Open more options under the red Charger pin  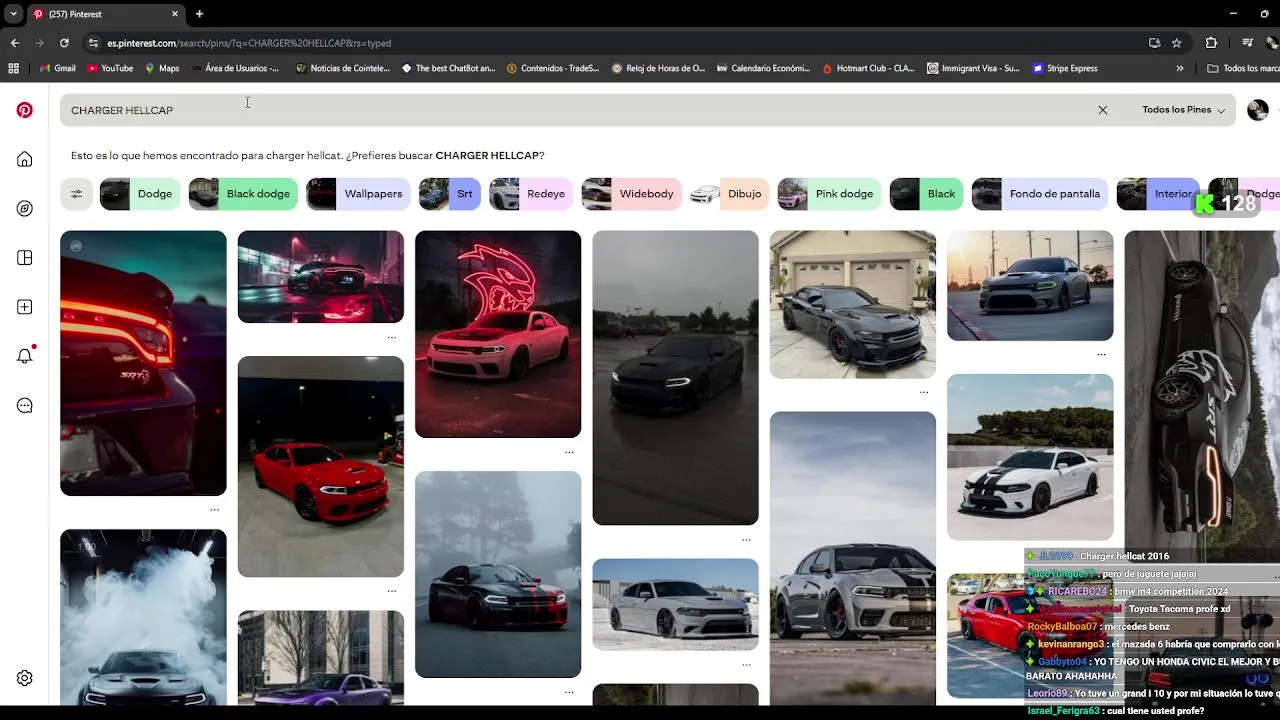pyautogui.click(x=392, y=591)
